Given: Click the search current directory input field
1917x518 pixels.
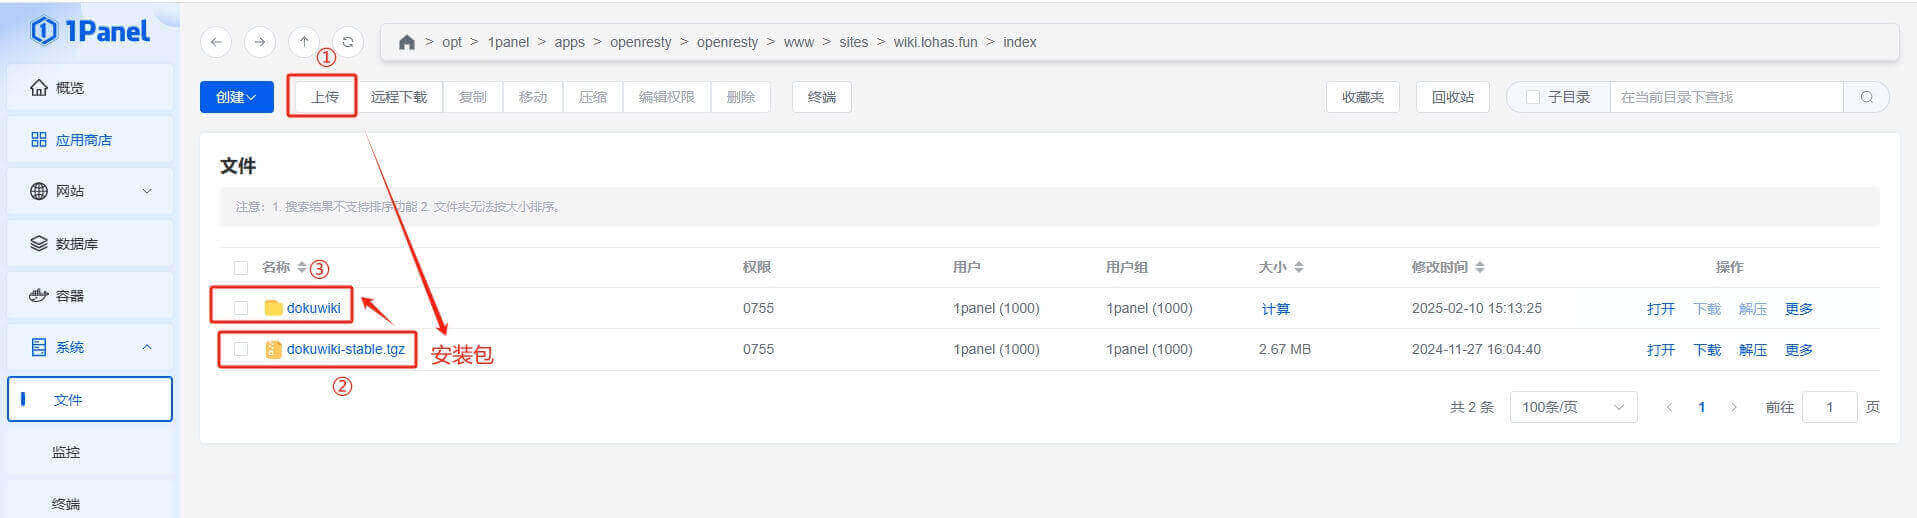Looking at the screenshot, I should tap(1725, 97).
